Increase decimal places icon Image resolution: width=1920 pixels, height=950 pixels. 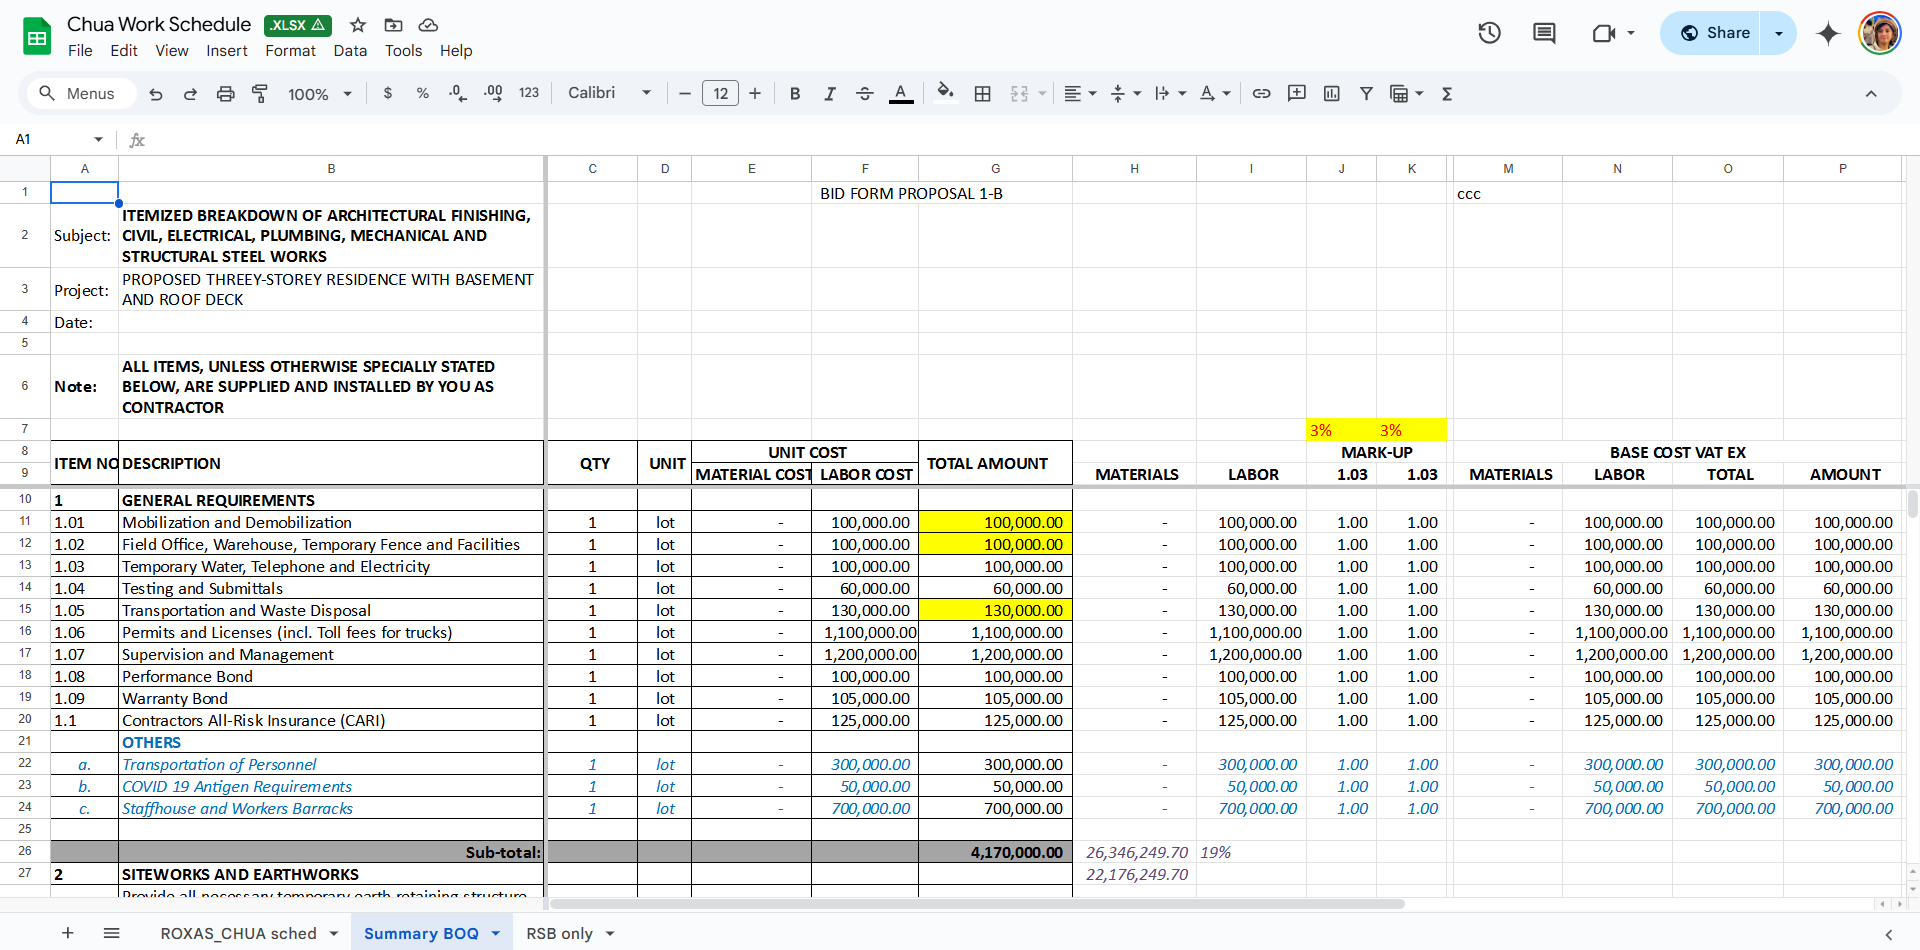click(493, 93)
